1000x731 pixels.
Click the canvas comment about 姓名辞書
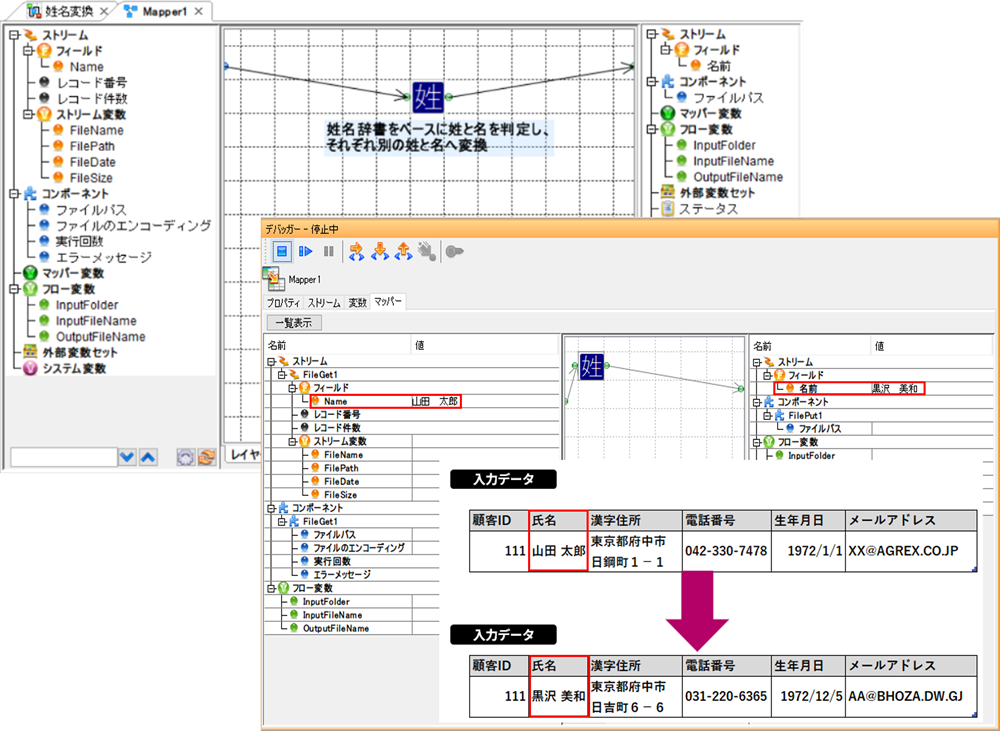coord(439,138)
